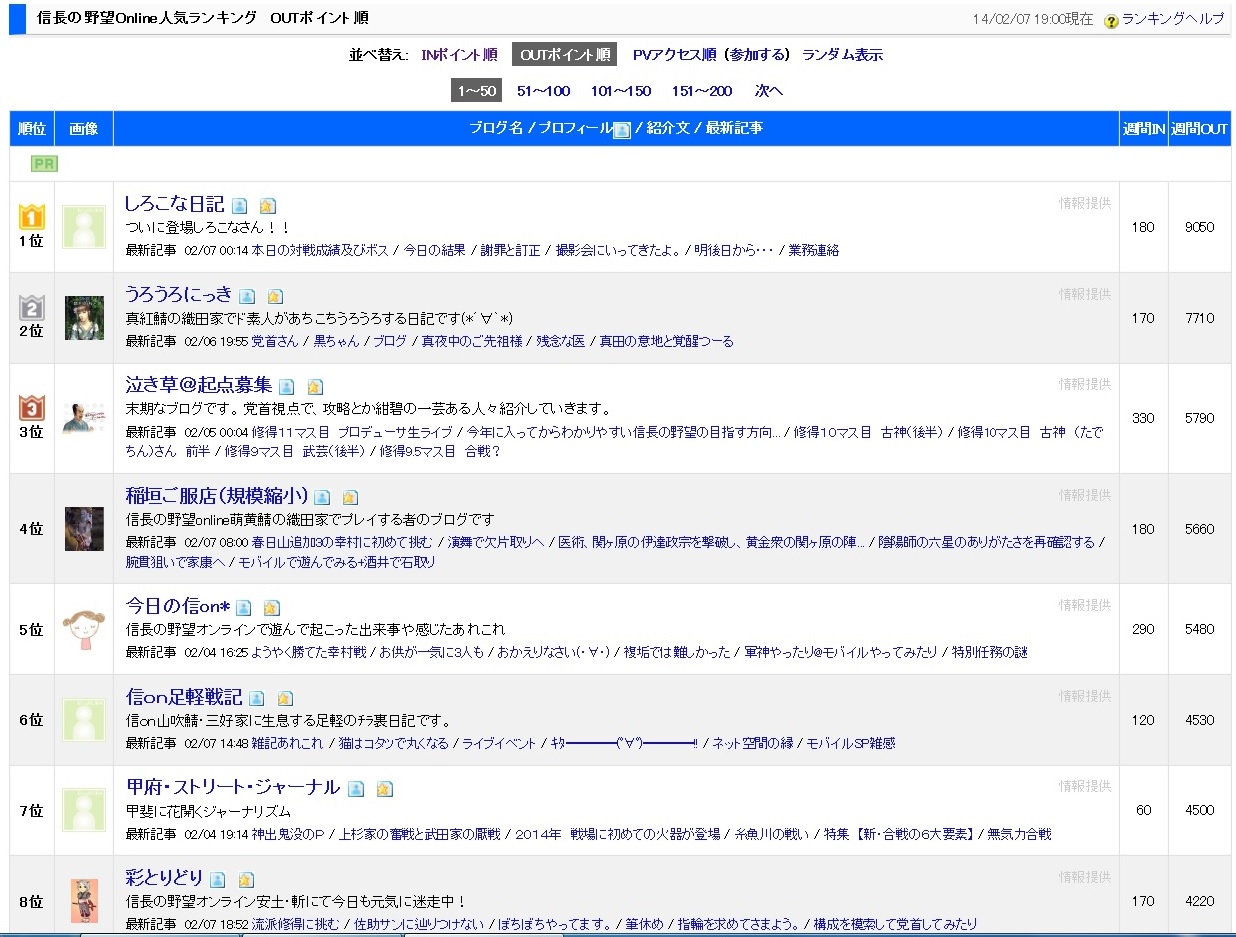Select the OUTポイント順 sort tab
1236x937 pixels.
565,55
